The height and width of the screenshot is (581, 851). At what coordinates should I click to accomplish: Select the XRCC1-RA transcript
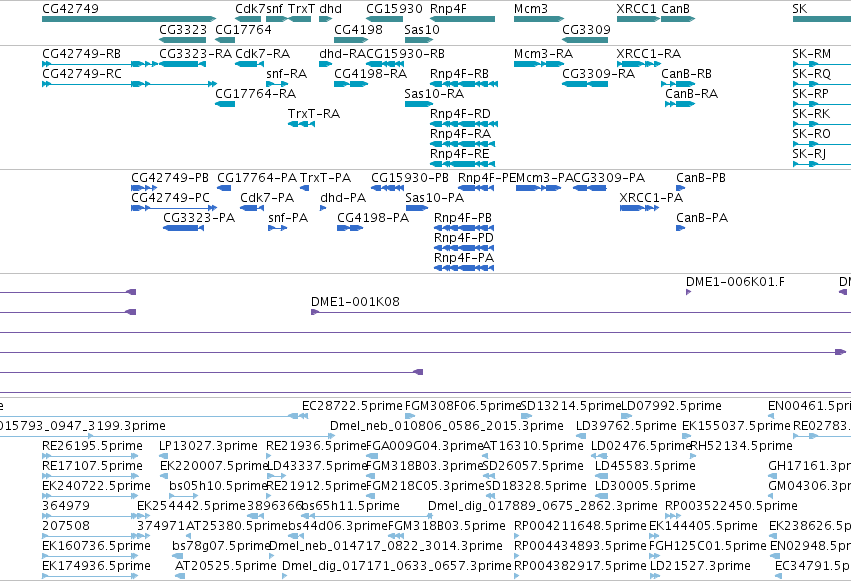click(x=639, y=64)
